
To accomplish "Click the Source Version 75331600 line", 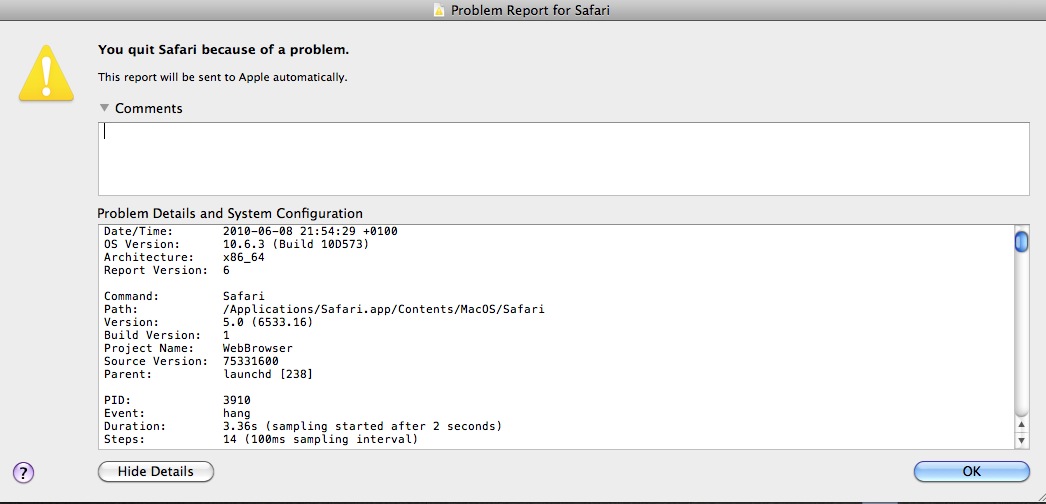I will [191, 361].
